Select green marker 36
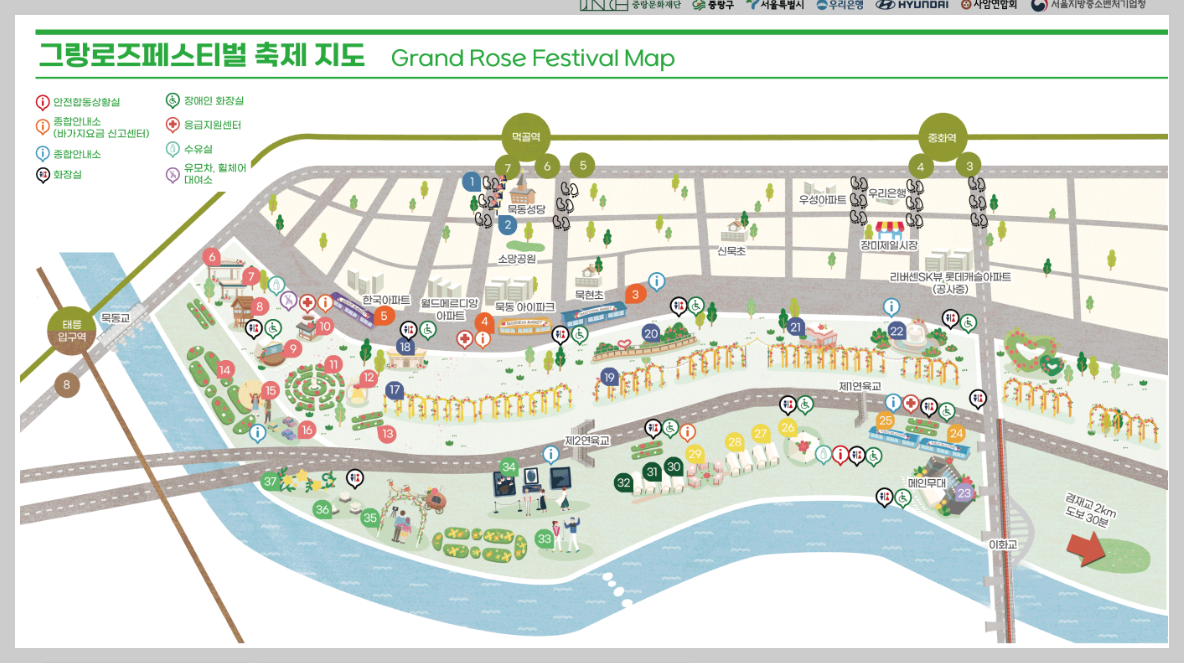Screen dimensions: 1184x663 coord(322,509)
